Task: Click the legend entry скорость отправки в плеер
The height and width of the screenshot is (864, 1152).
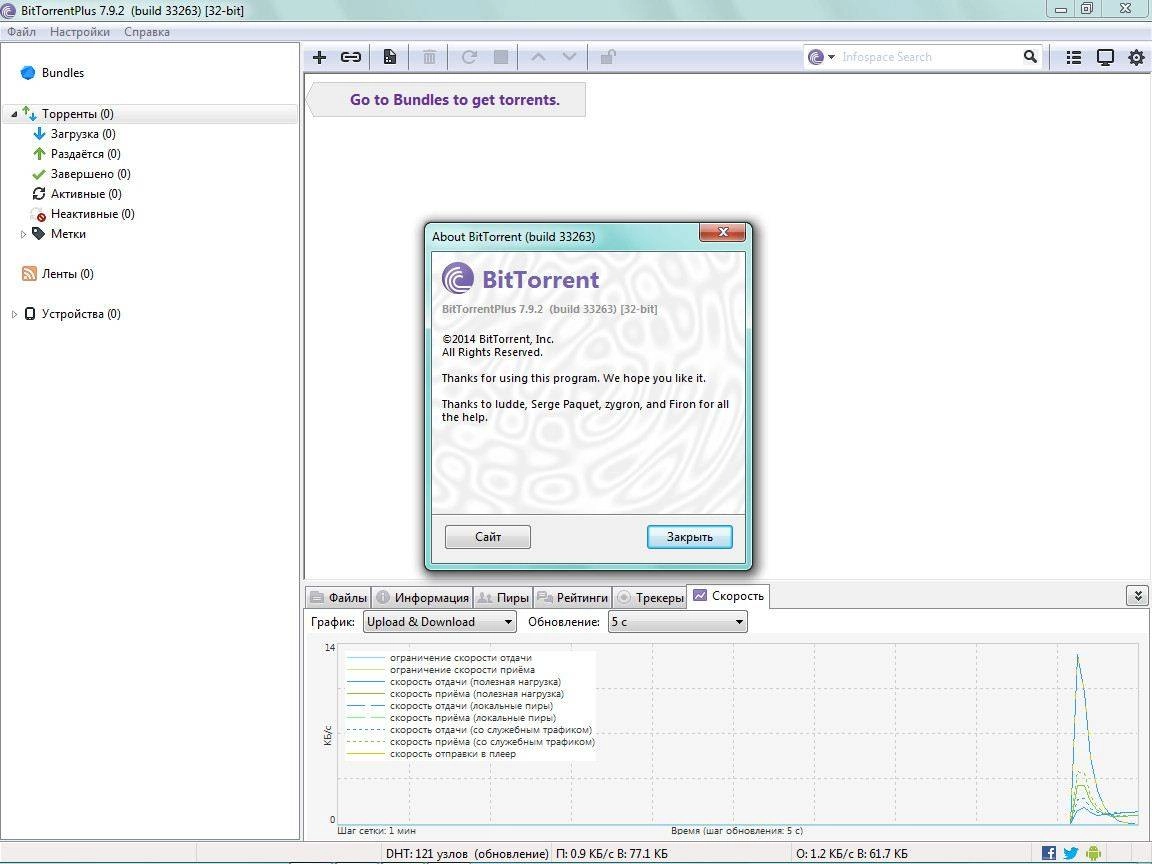Action: click(x=453, y=754)
